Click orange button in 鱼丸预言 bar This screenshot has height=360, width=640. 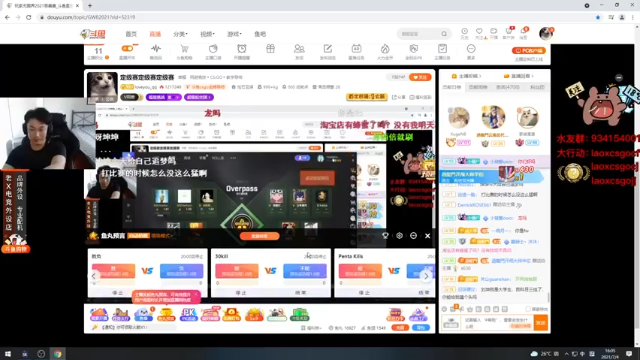coord(260,236)
